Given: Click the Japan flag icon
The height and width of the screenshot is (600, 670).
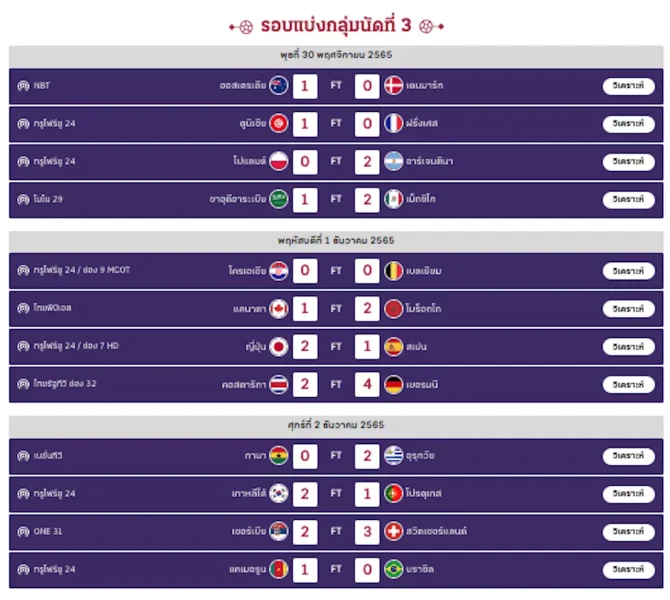Looking at the screenshot, I should (x=279, y=346).
